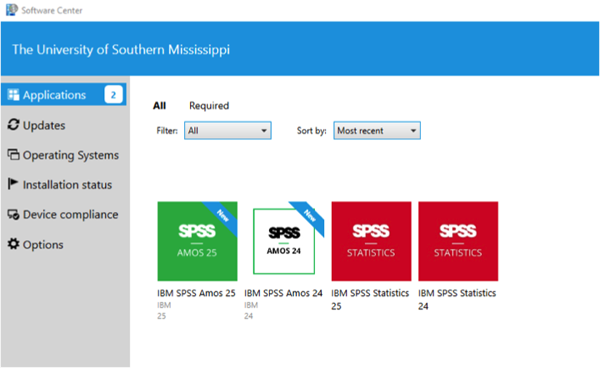
Task: Select Device compliance in the sidebar
Action: point(64,215)
